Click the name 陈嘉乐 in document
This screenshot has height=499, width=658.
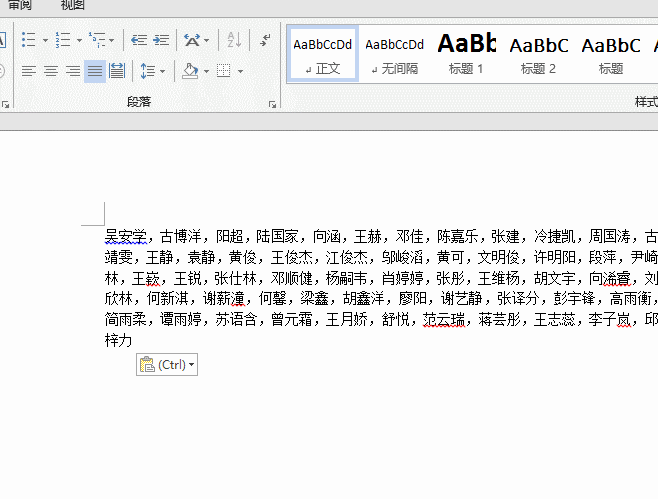(457, 236)
